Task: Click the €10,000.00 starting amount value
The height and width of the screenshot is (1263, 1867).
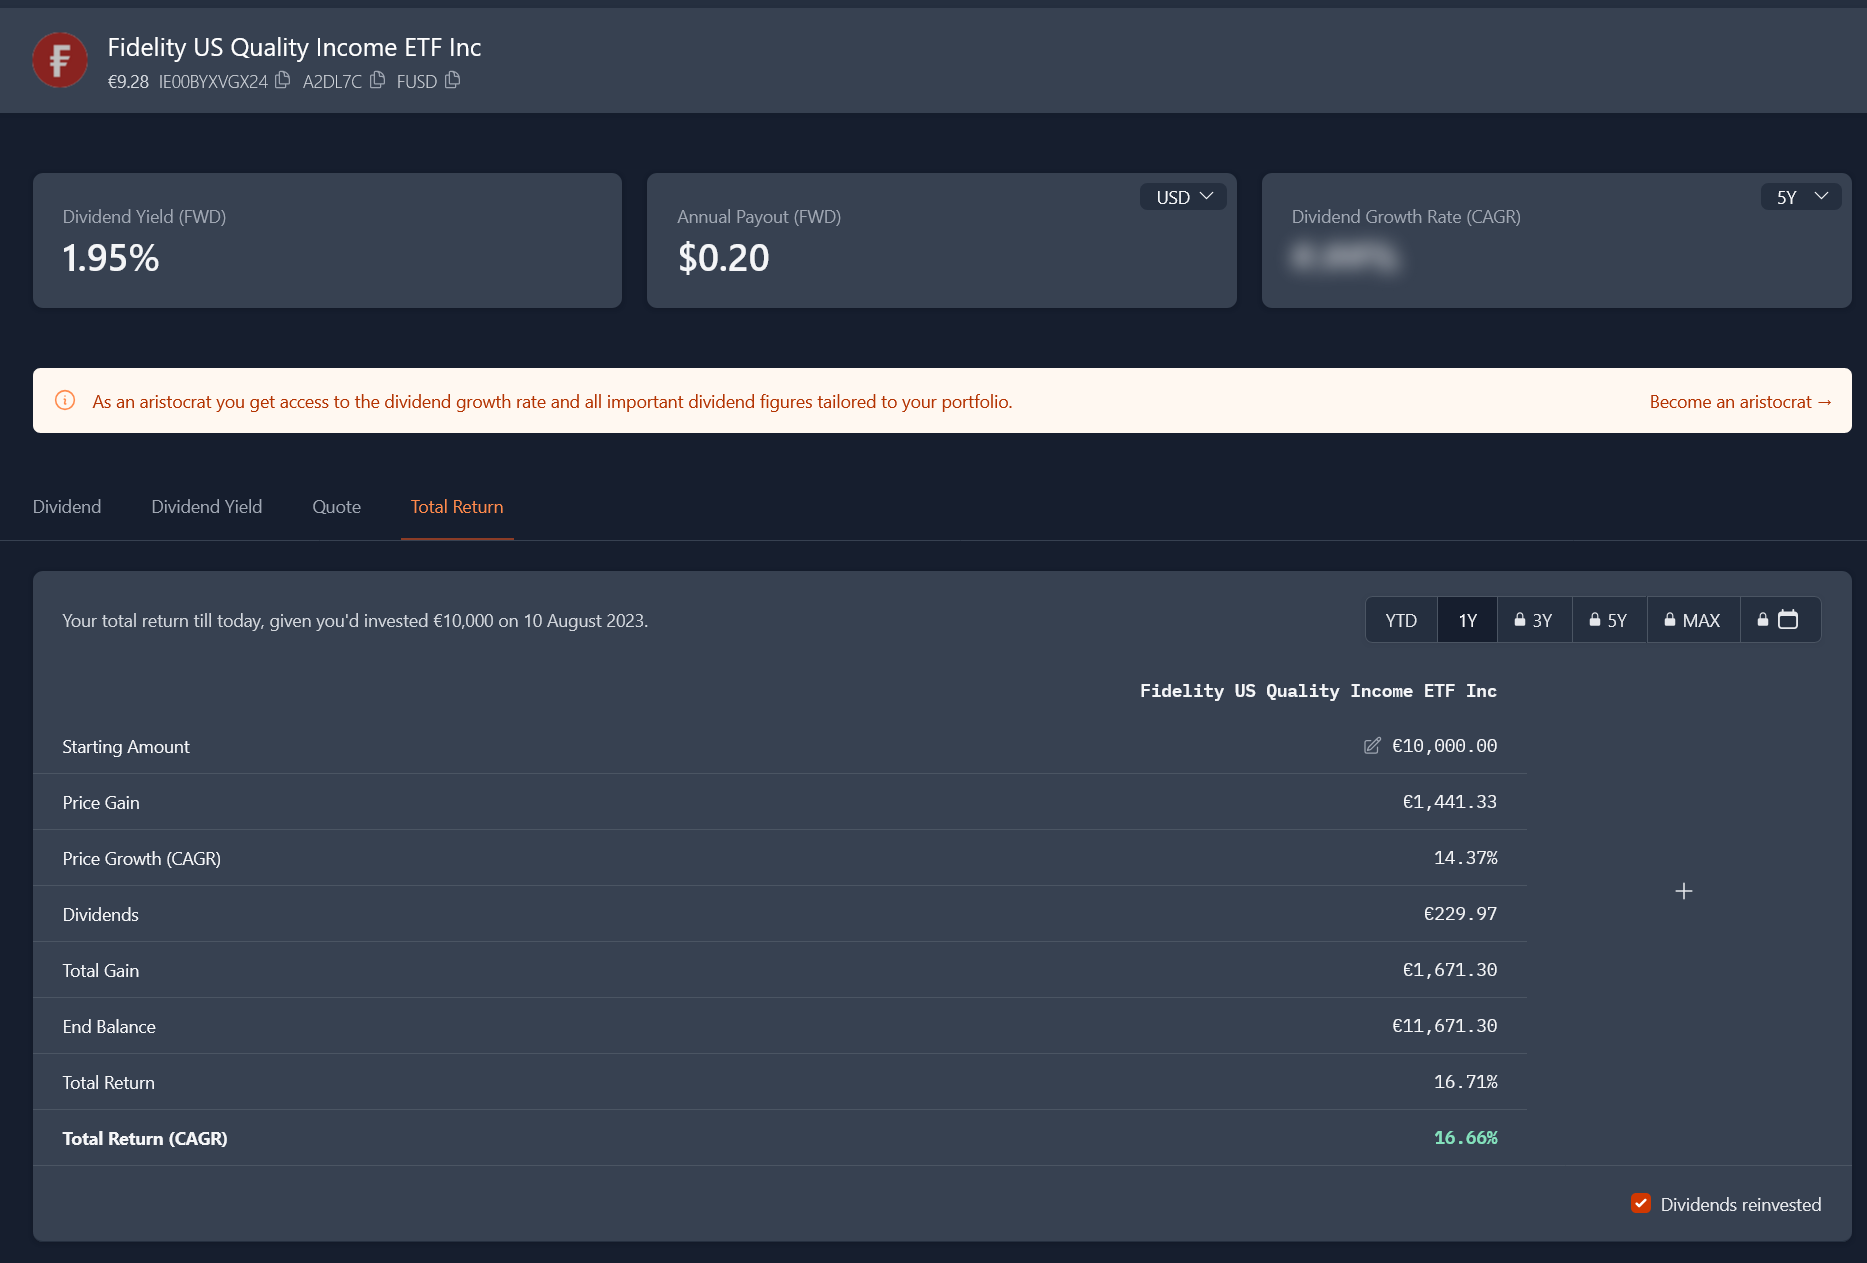Action: [x=1444, y=746]
